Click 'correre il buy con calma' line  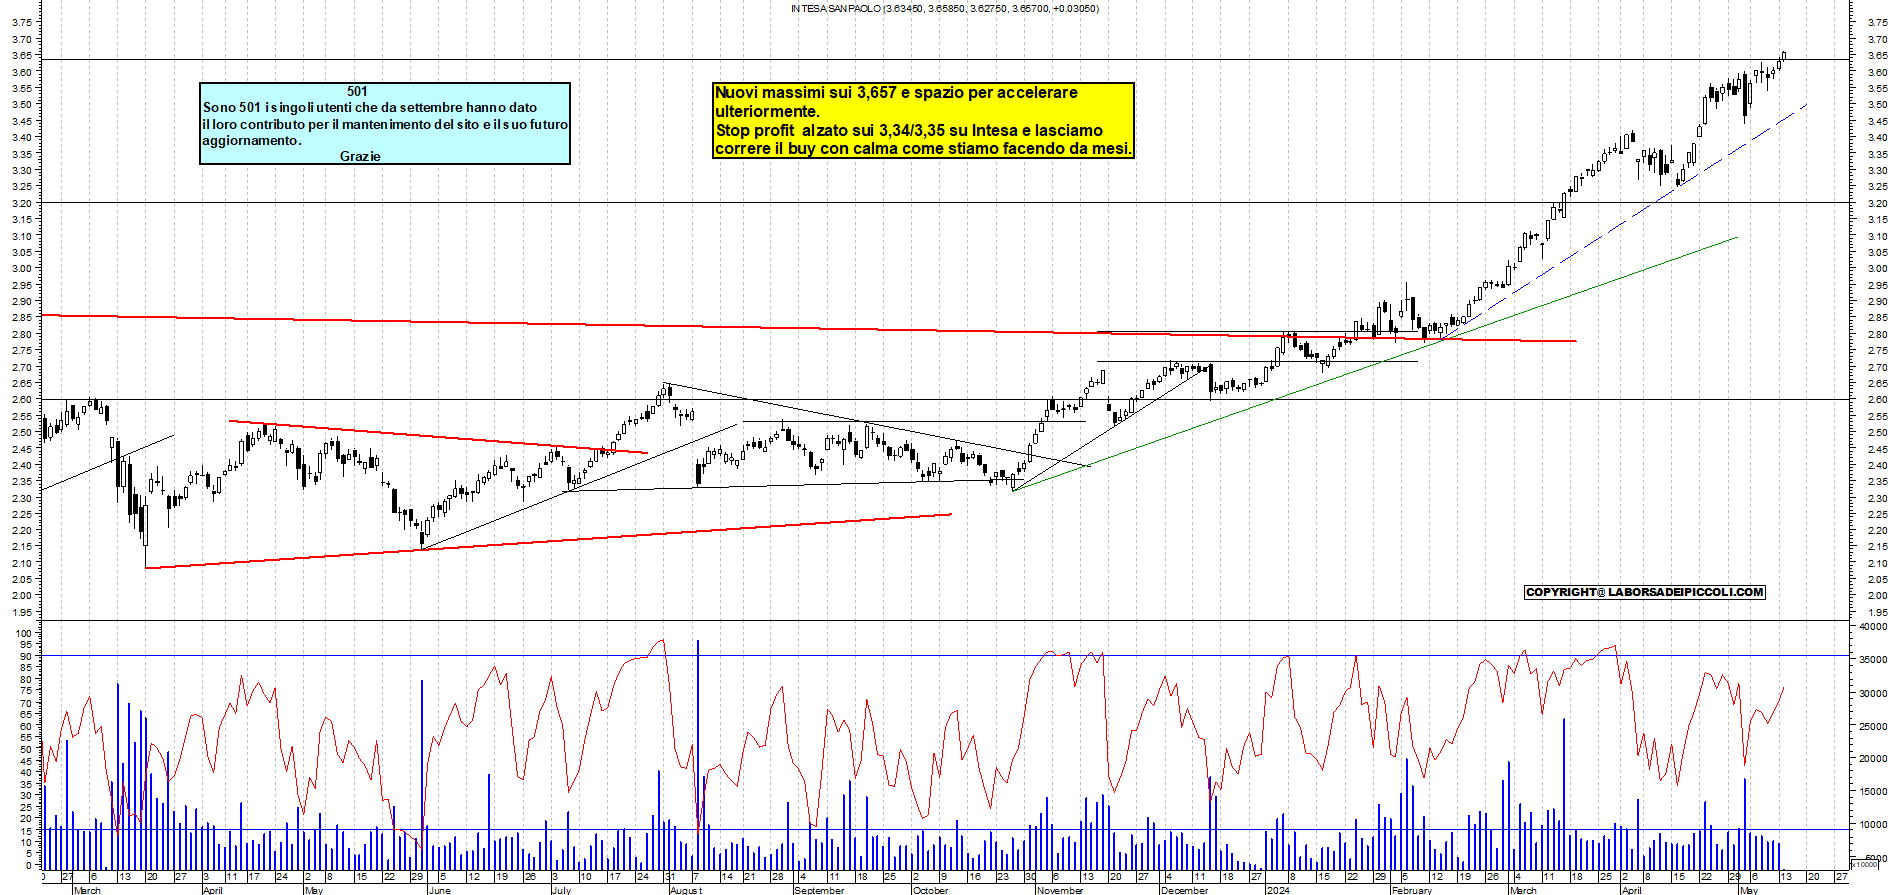pos(923,148)
